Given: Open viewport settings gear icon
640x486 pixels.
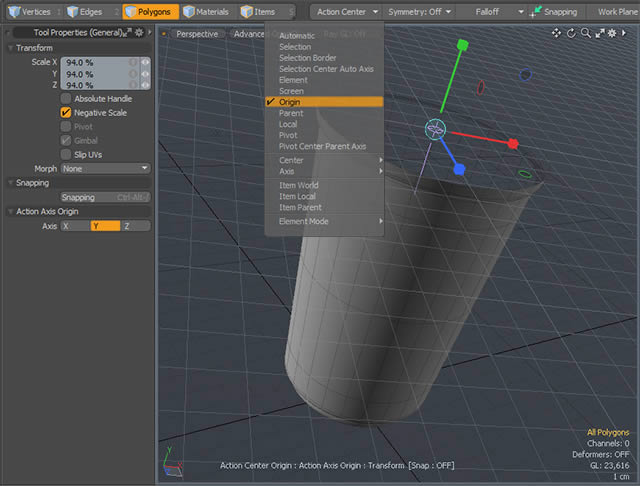Looking at the screenshot, I should (612, 33).
